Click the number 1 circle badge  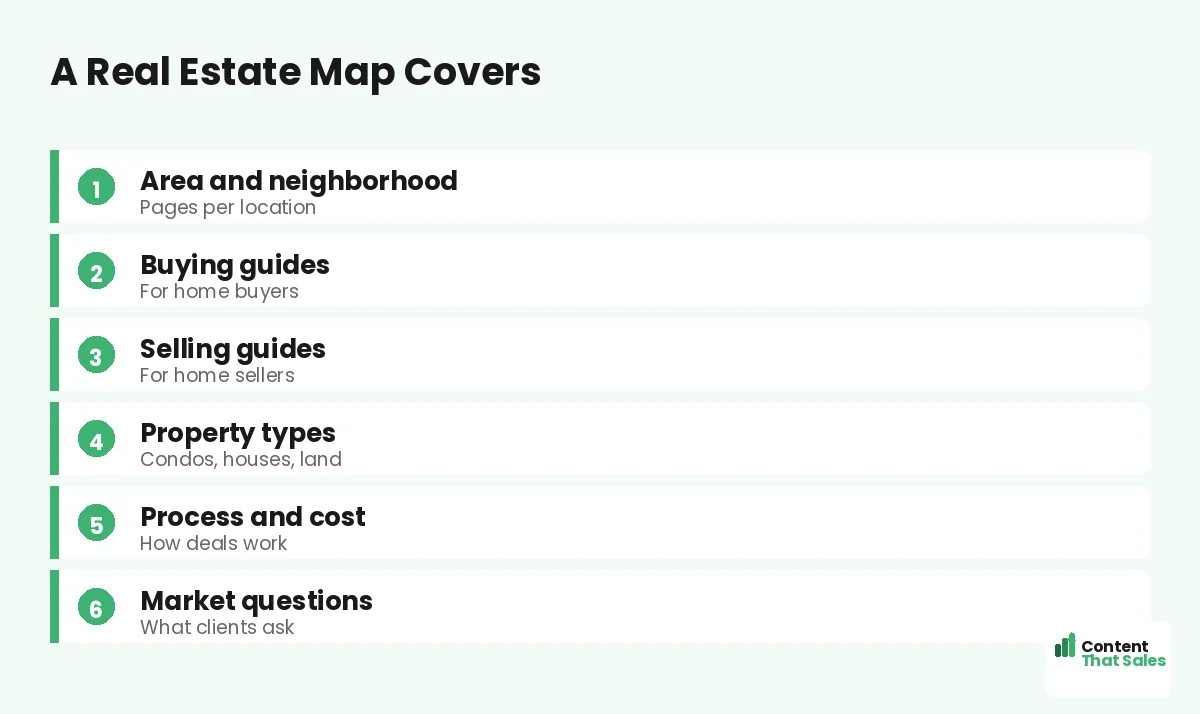pos(96,187)
